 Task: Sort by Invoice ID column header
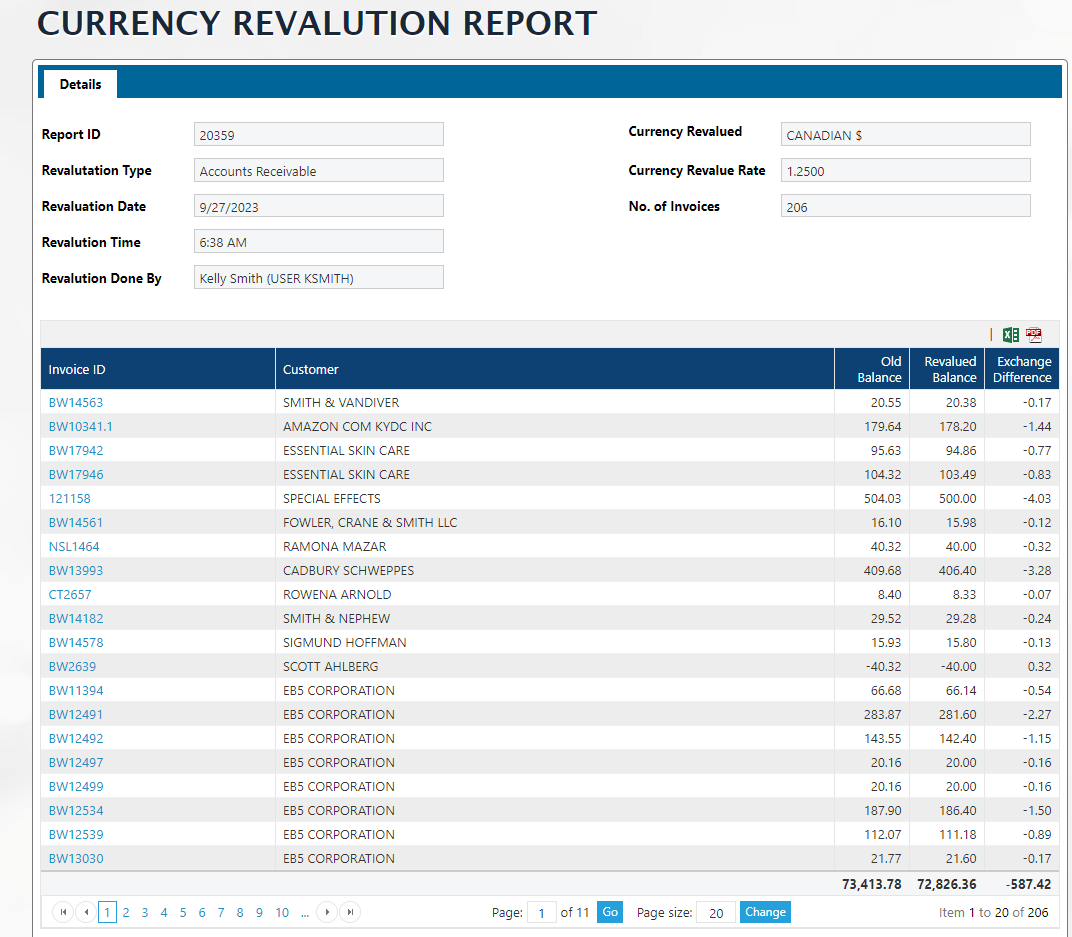(77, 369)
